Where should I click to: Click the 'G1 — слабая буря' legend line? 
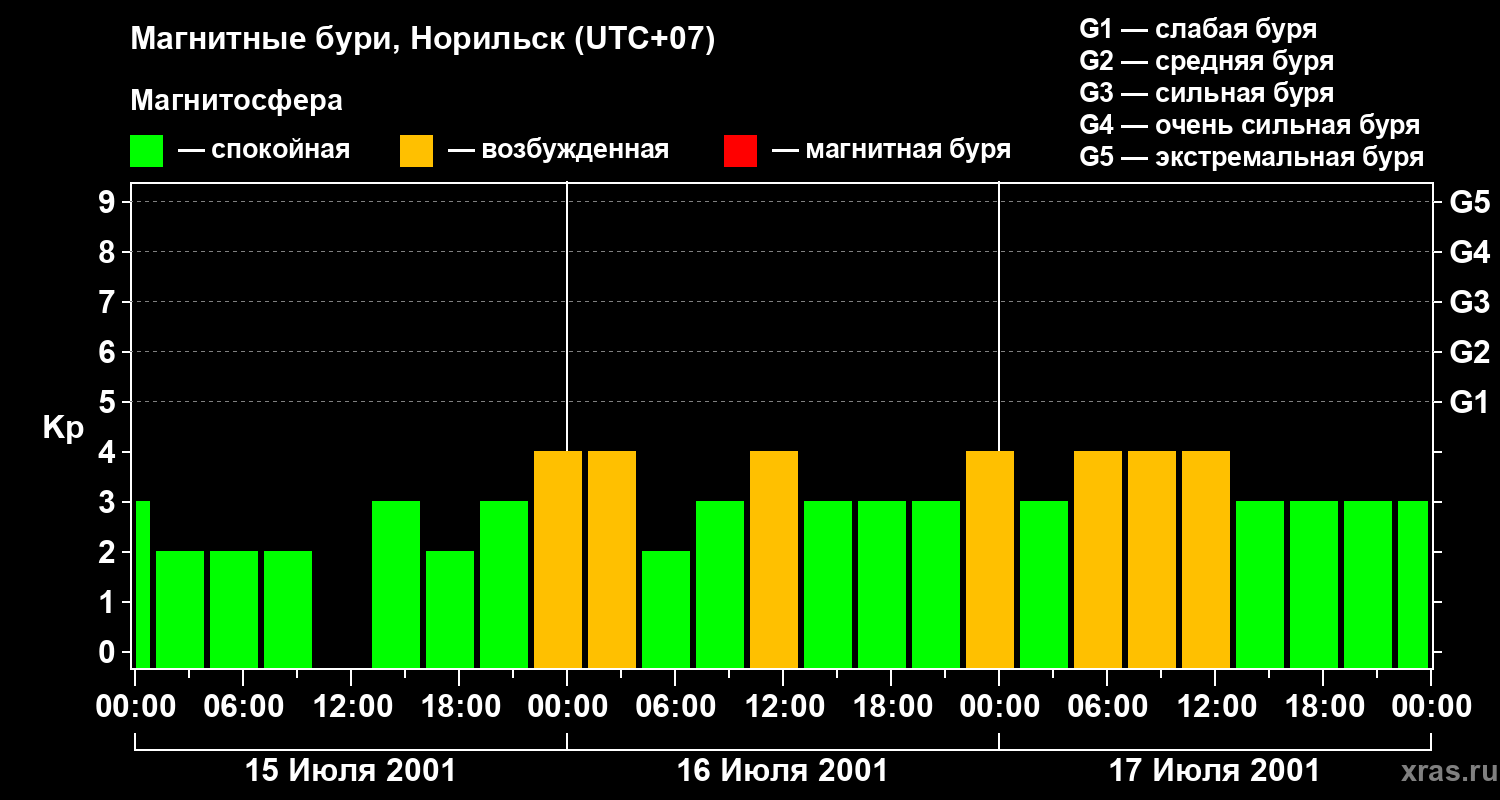coord(1198,29)
